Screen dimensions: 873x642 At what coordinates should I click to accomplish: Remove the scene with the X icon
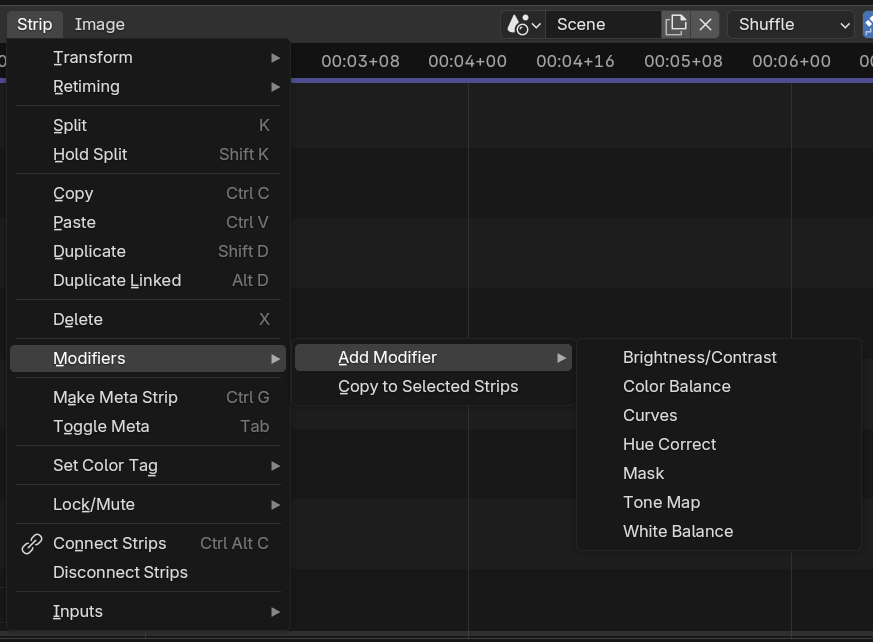(705, 24)
